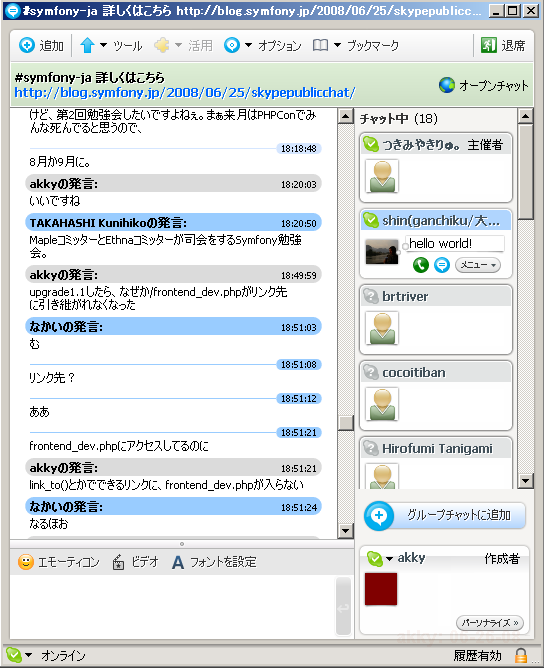544x668 pixels.
Task: Click Hirofumi Tanigami unknown-status icon
Action: [371, 448]
